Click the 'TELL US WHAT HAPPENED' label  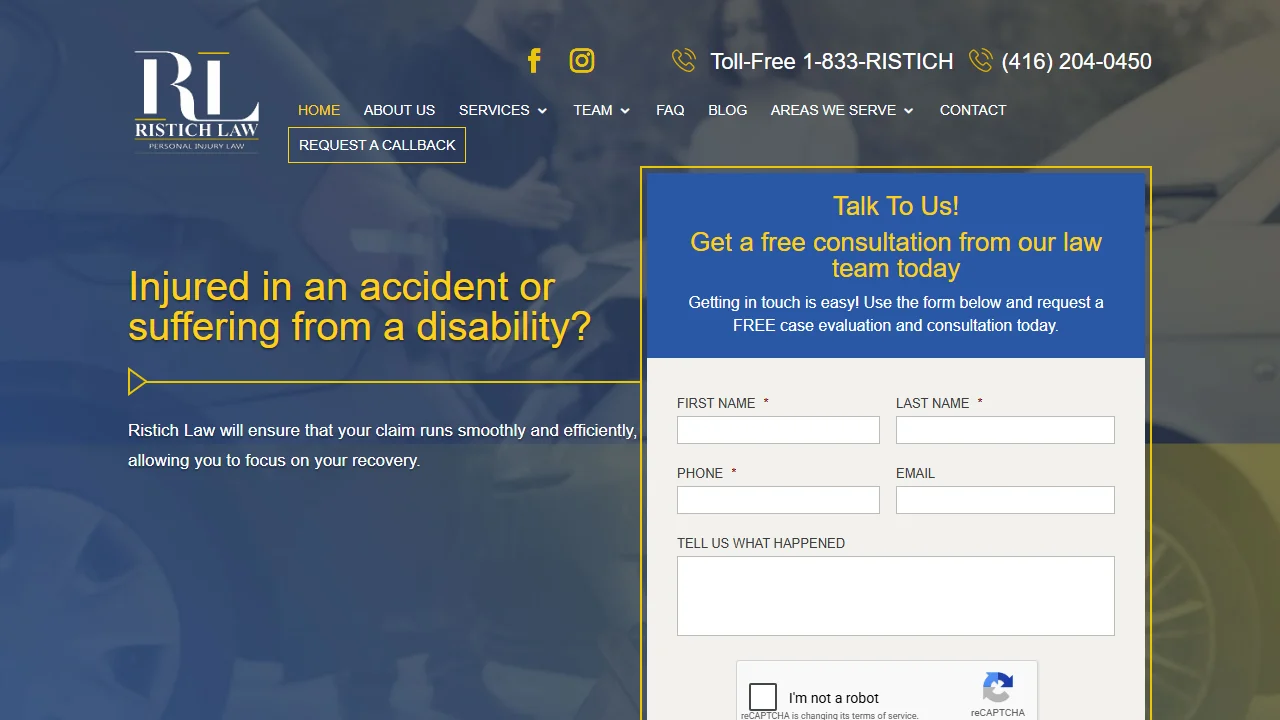[761, 543]
